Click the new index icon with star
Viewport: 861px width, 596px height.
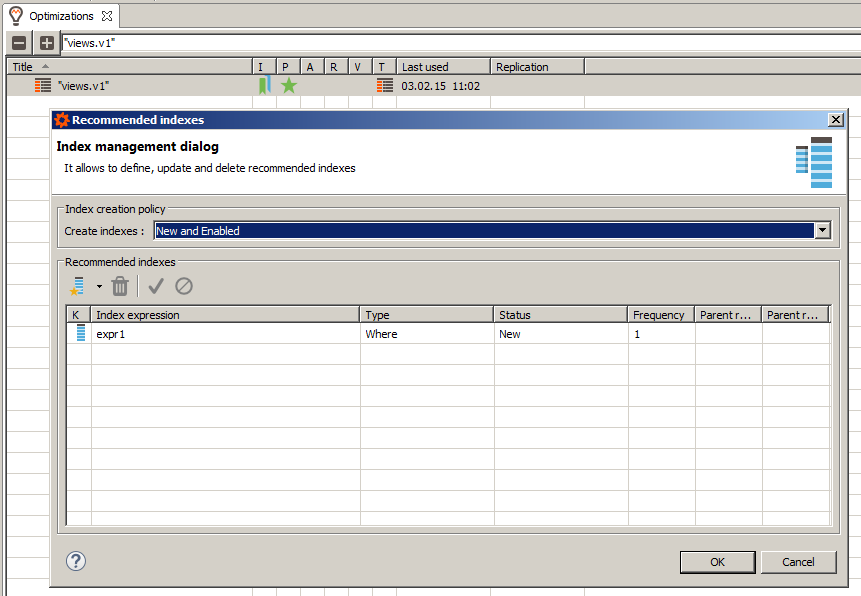(x=77, y=287)
